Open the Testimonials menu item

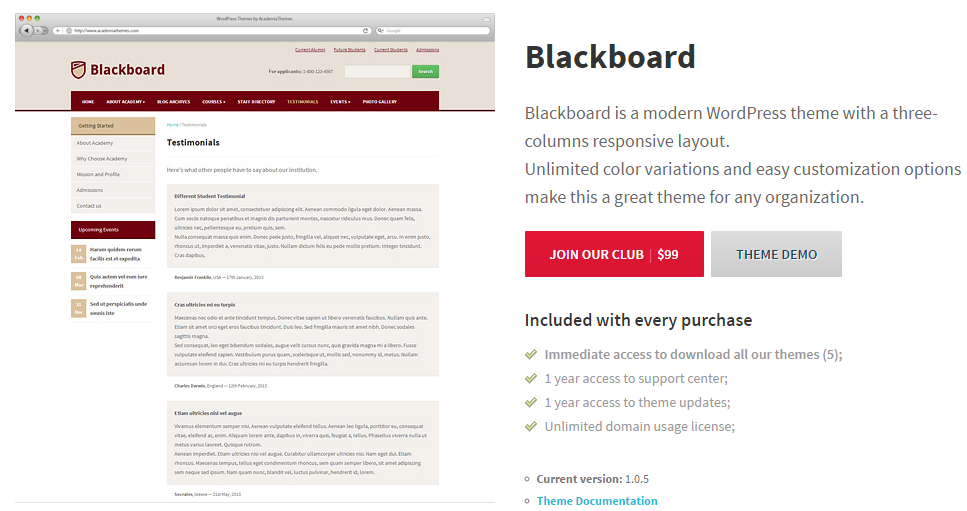(x=302, y=102)
